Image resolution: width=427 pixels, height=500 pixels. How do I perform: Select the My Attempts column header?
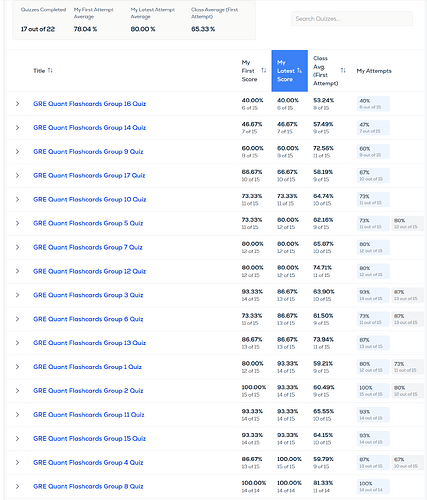374,71
